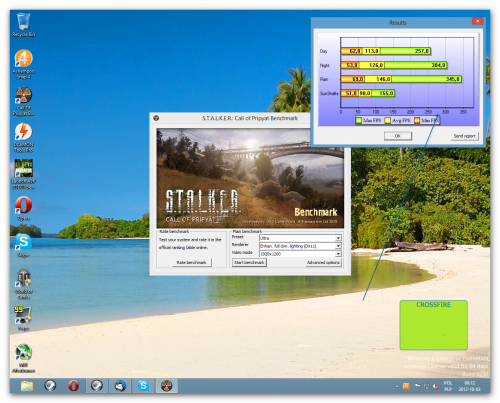The image size is (500, 403).
Task: Launch the DAEMON Tools Pro desktop shortcut
Action: [23, 138]
